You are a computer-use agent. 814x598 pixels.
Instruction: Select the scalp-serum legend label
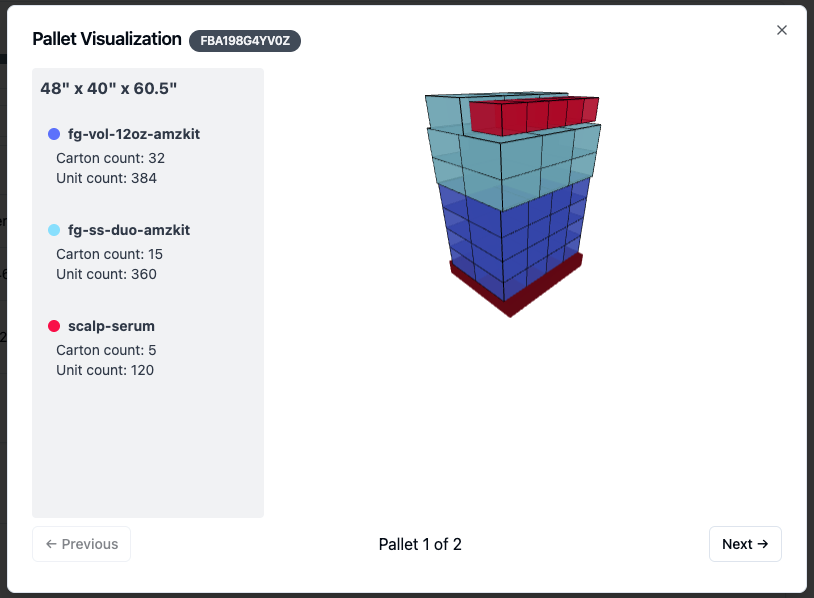[111, 326]
